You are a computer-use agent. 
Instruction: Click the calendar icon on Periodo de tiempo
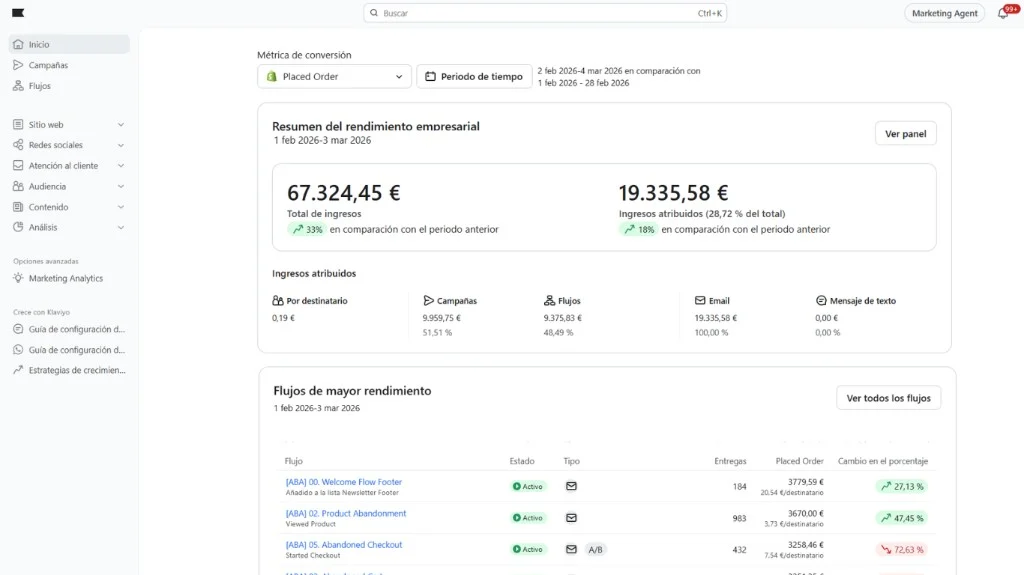tap(430, 76)
